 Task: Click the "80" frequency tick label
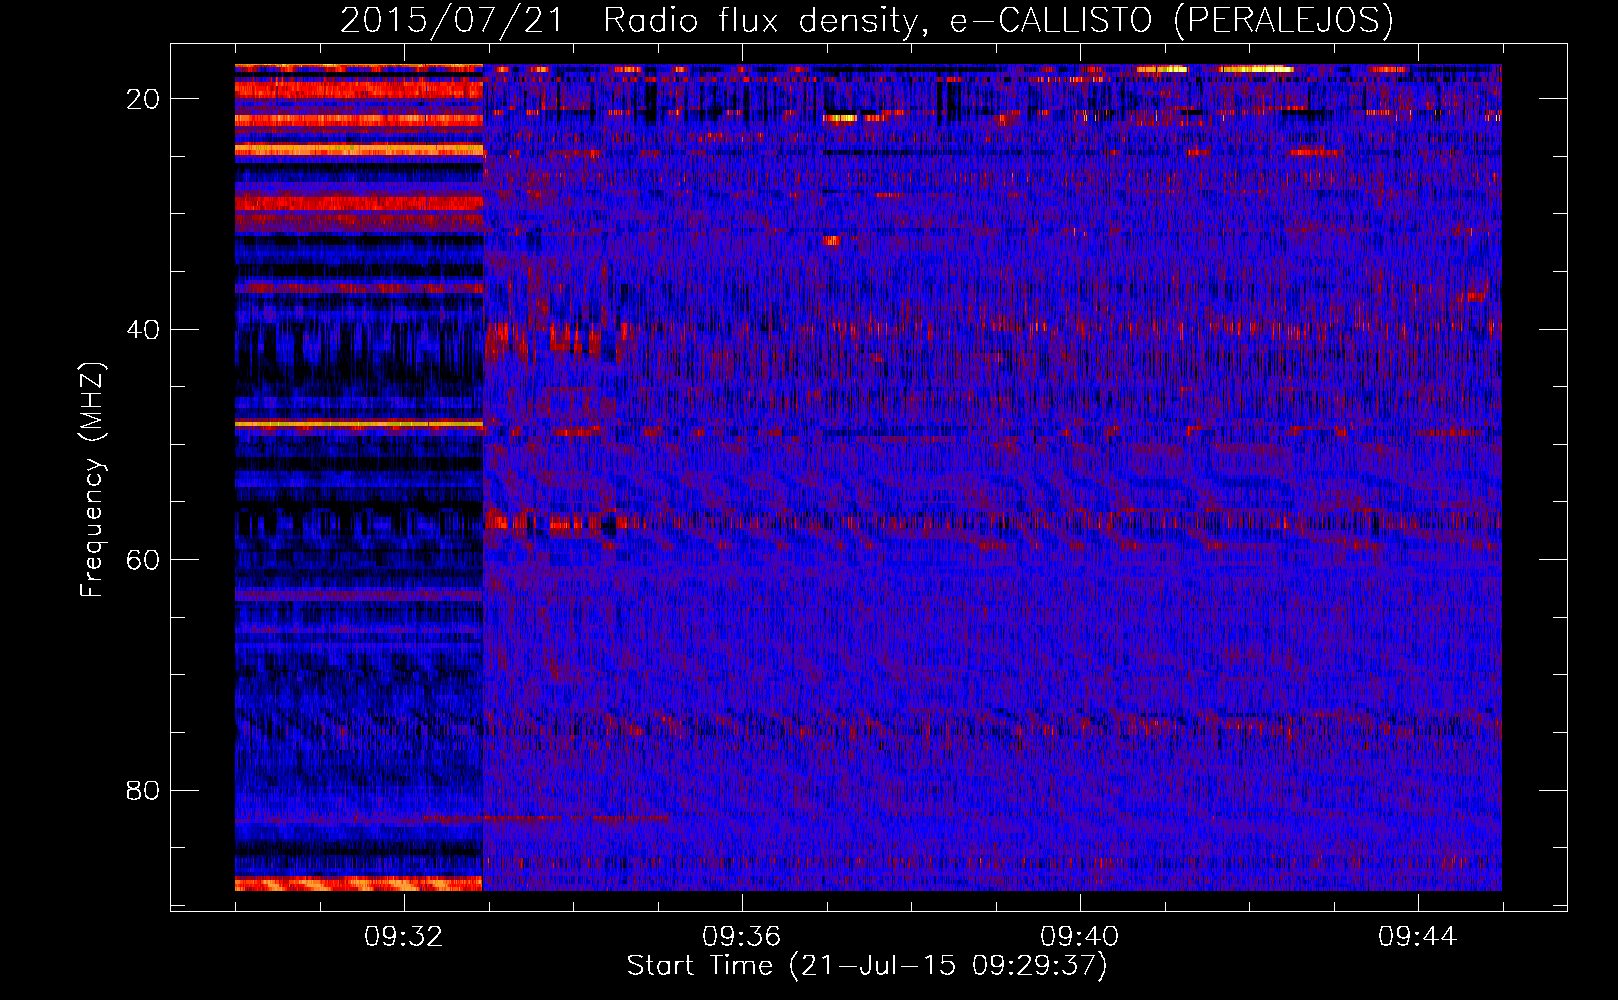coord(143,790)
